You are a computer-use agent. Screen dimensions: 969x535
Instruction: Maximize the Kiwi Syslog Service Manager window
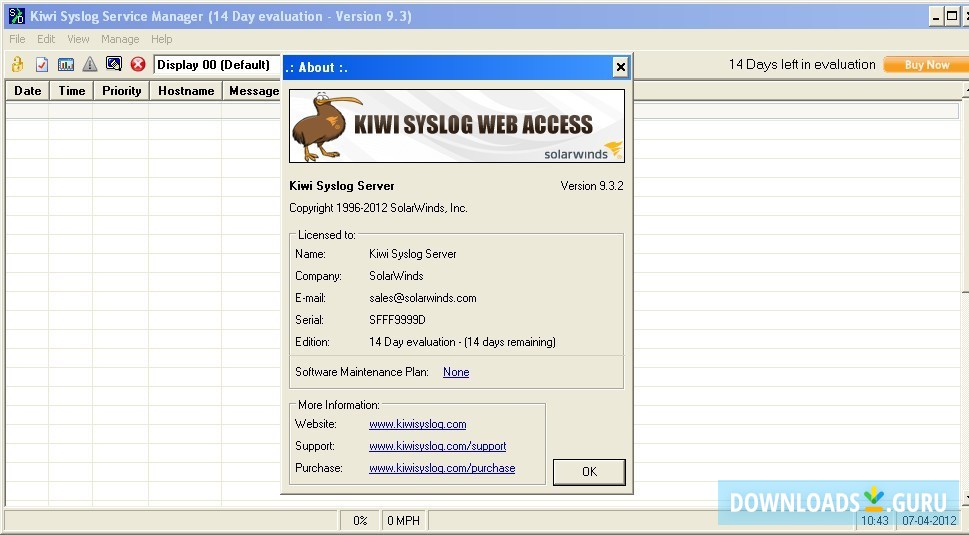tap(952, 17)
